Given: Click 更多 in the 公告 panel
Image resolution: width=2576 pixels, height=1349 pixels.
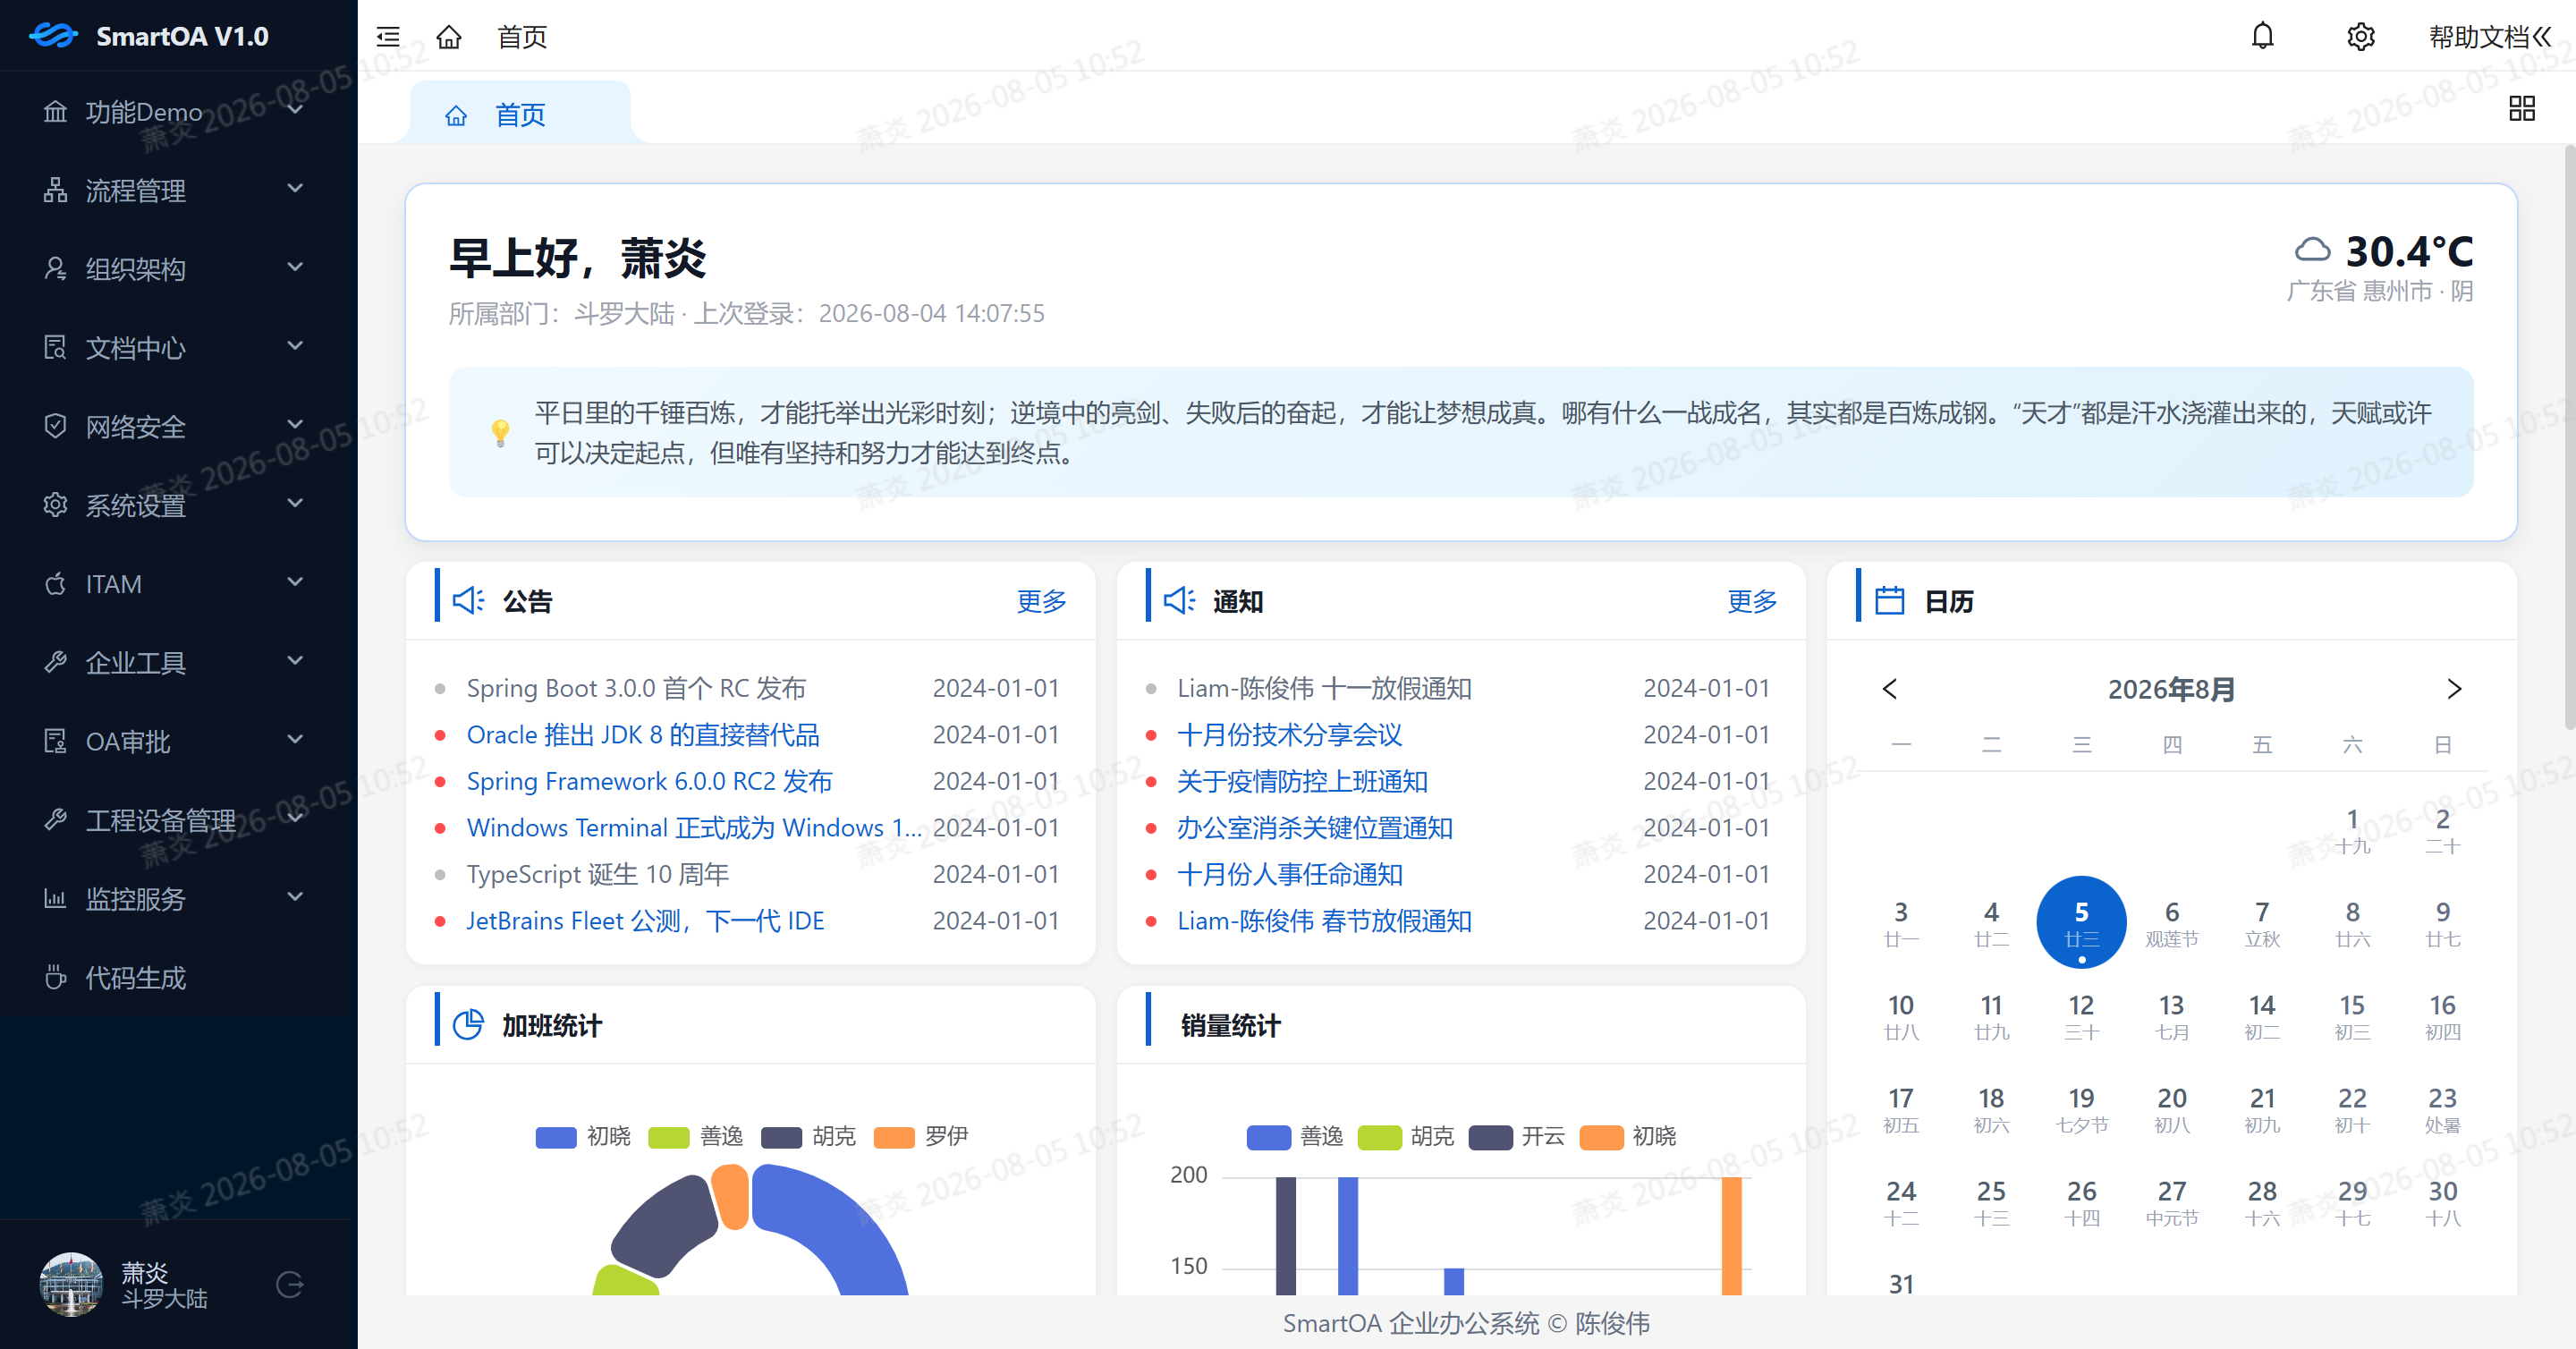Looking at the screenshot, I should pos(1042,601).
